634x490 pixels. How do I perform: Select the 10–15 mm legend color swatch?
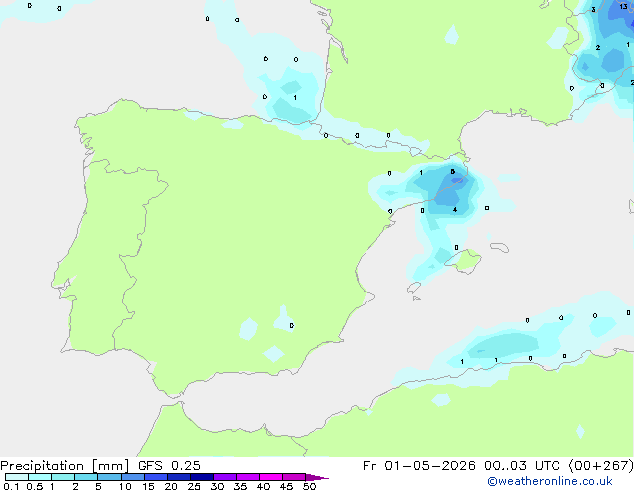tap(133, 477)
